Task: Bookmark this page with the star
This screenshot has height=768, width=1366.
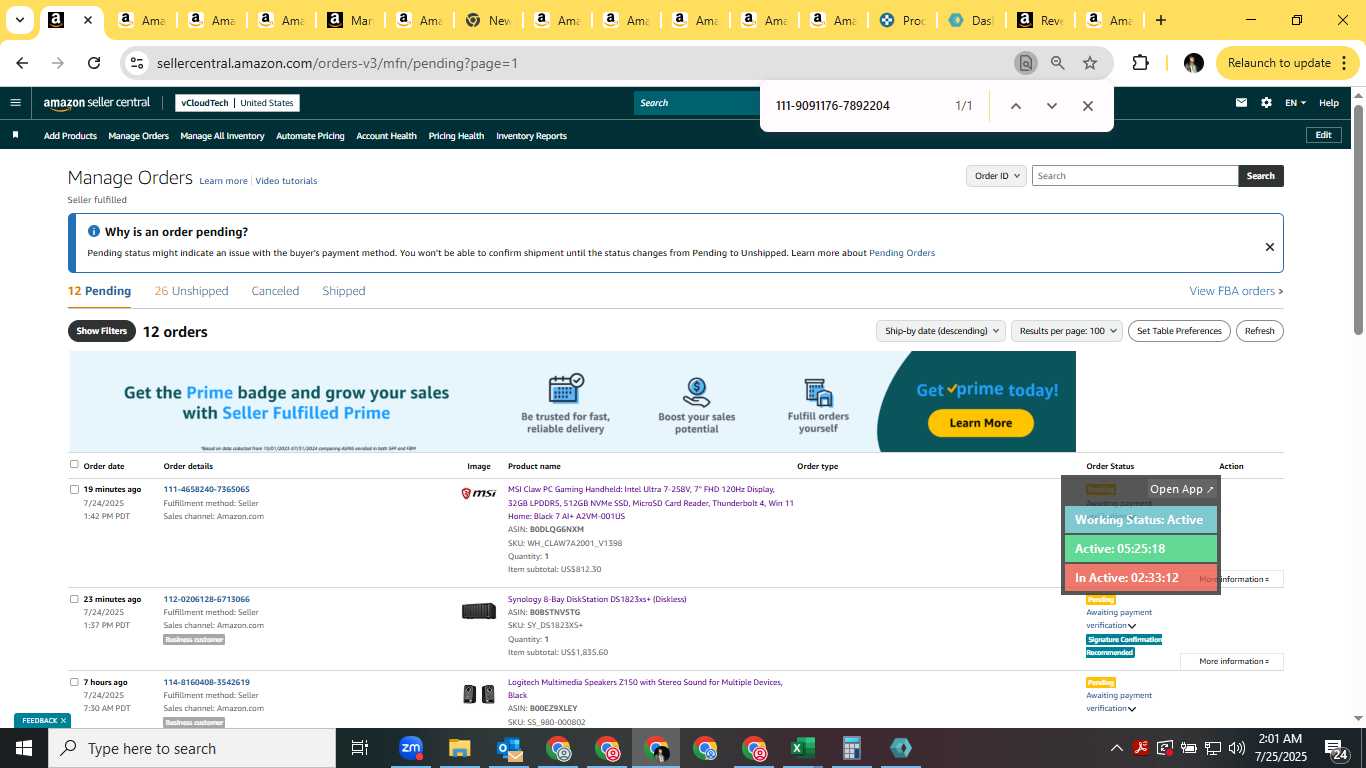Action: 1090,63
